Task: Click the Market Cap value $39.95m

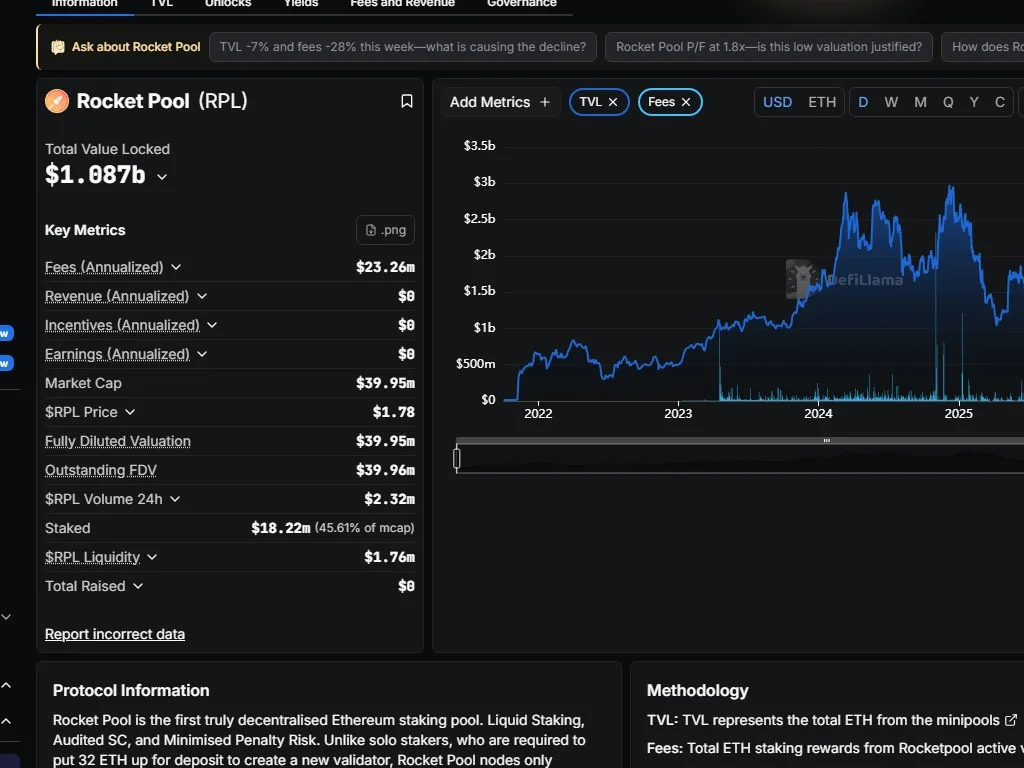Action: (x=385, y=383)
